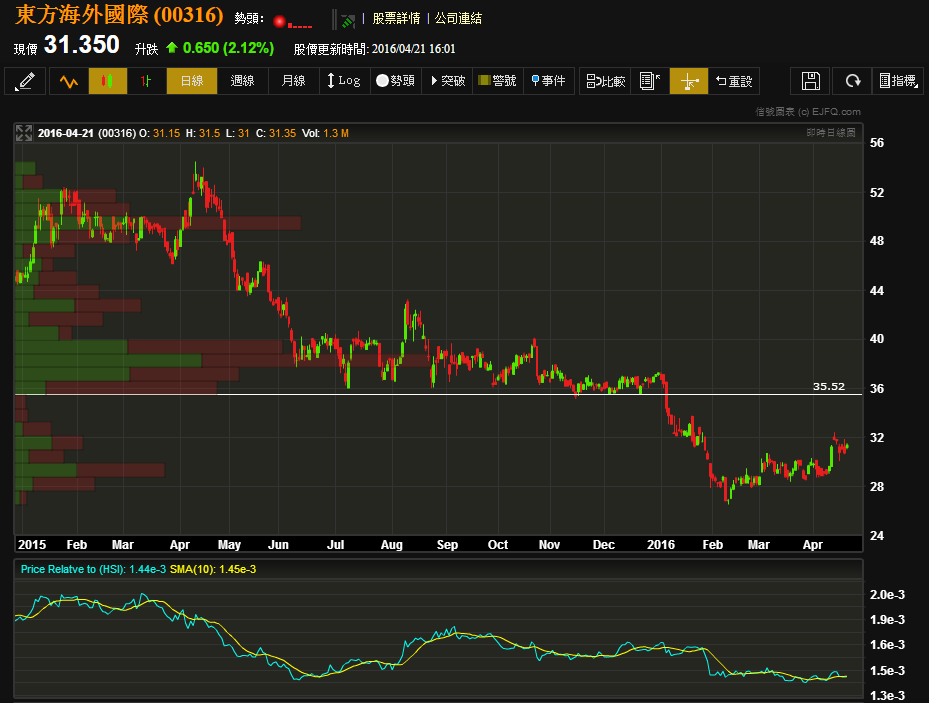Open the 比較 compare tool
This screenshot has height=703, width=929.
point(605,81)
